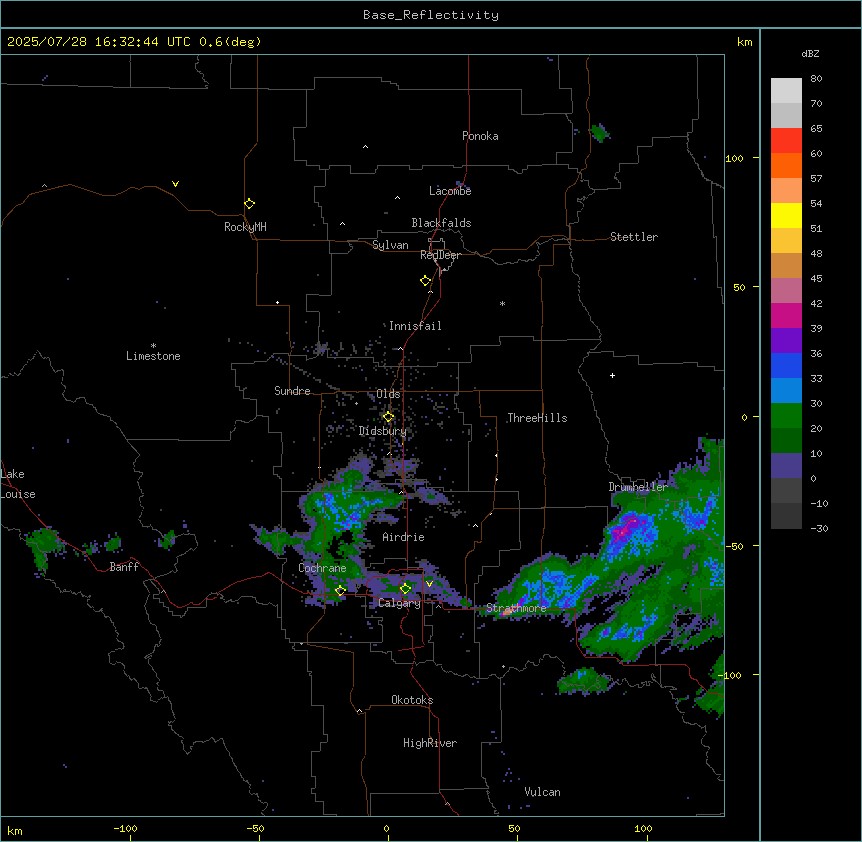The width and height of the screenshot is (862, 842).
Task: Pick the dark orange 60-57 dBZ legend swatch
Action: coord(786,165)
